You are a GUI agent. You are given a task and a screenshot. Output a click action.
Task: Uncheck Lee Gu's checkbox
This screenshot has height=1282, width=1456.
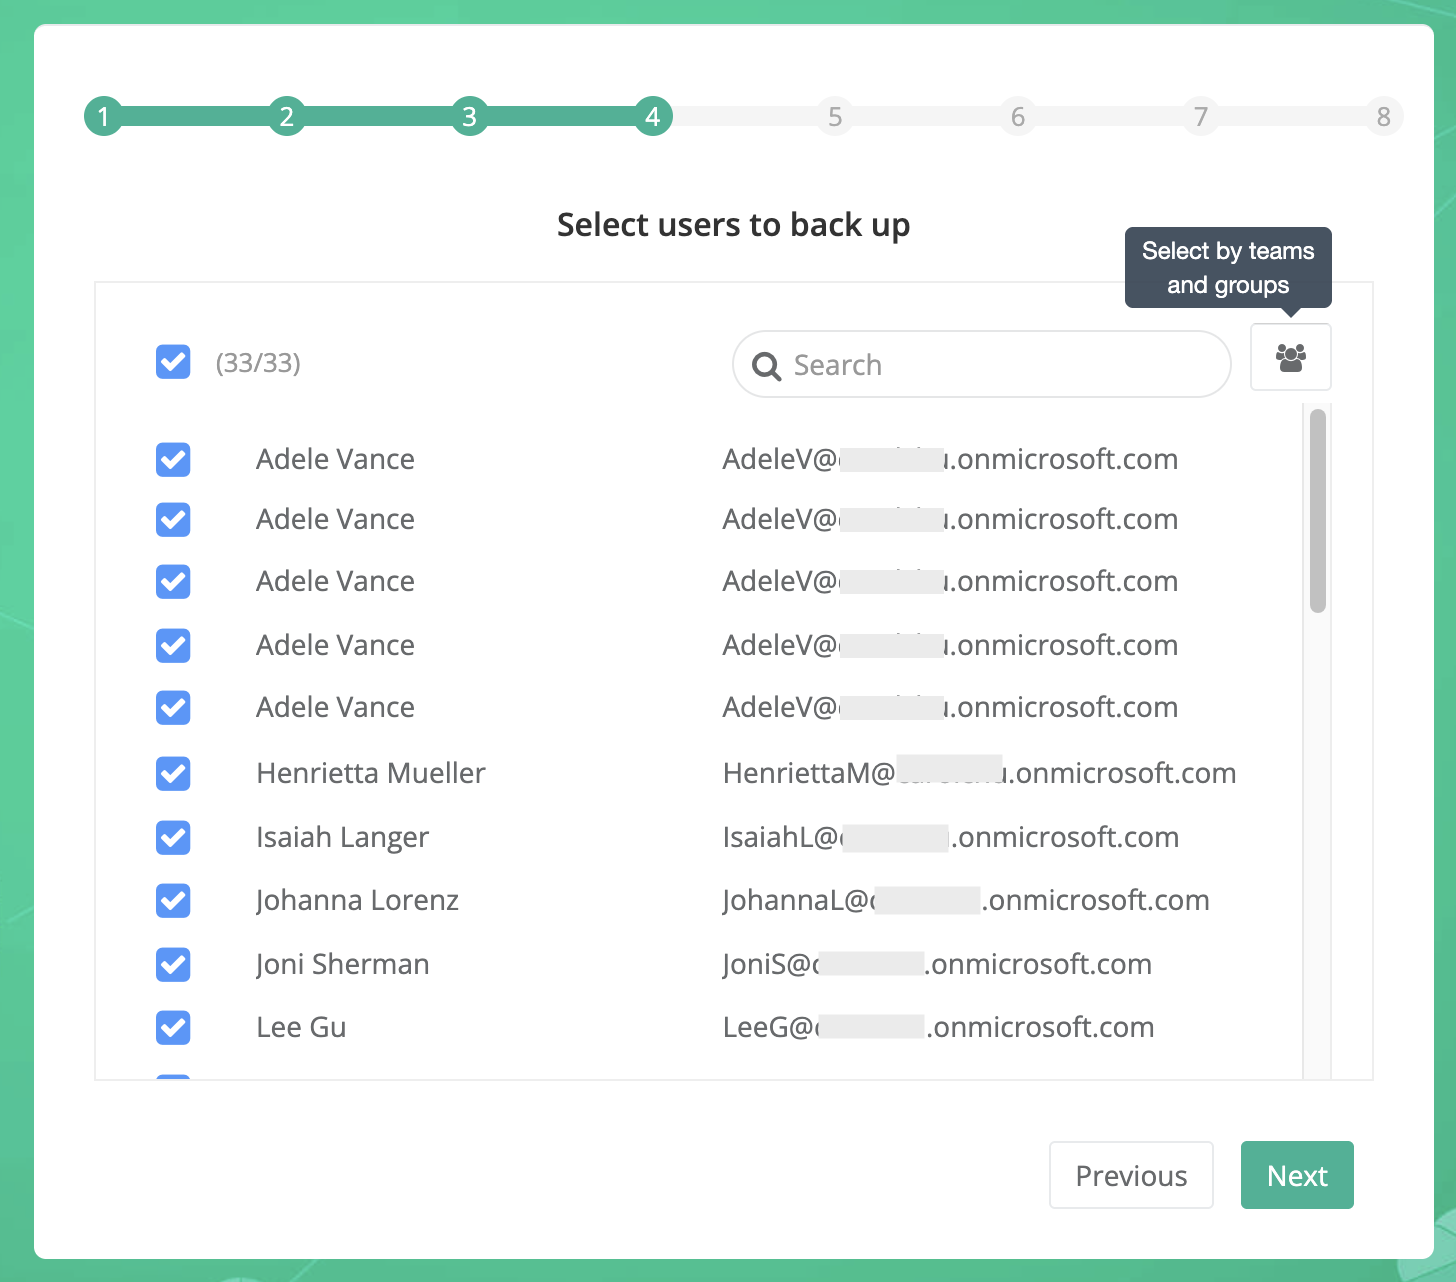pyautogui.click(x=172, y=1027)
